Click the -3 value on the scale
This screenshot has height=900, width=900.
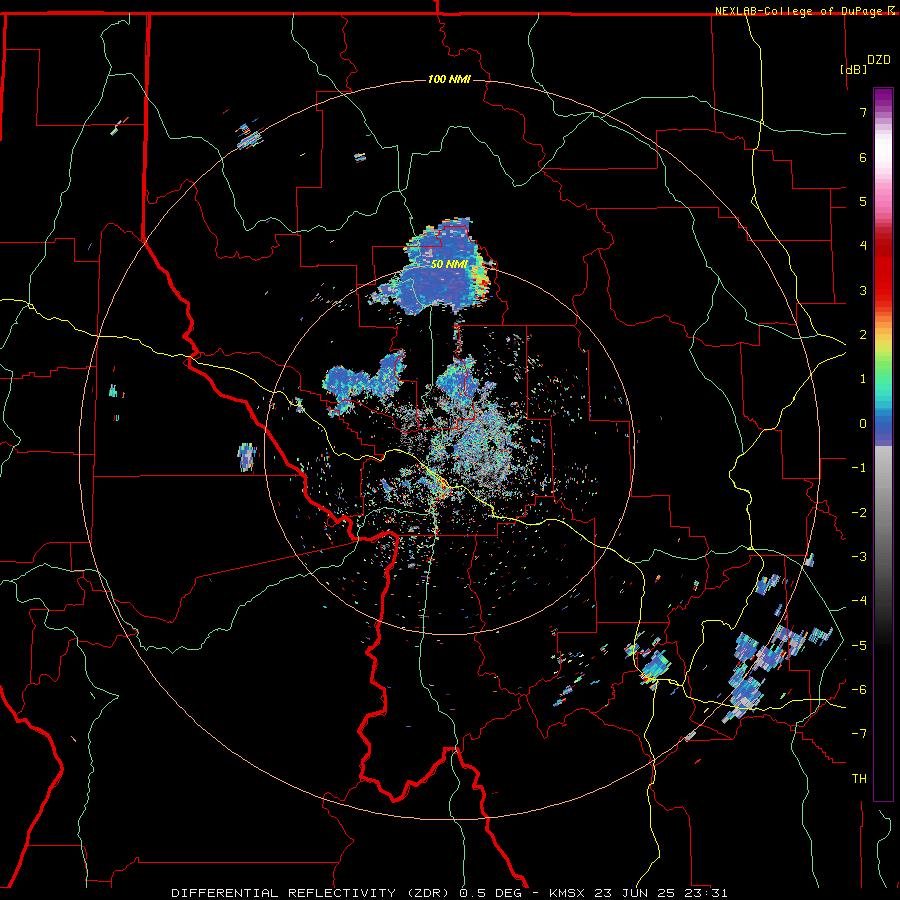tap(859, 557)
